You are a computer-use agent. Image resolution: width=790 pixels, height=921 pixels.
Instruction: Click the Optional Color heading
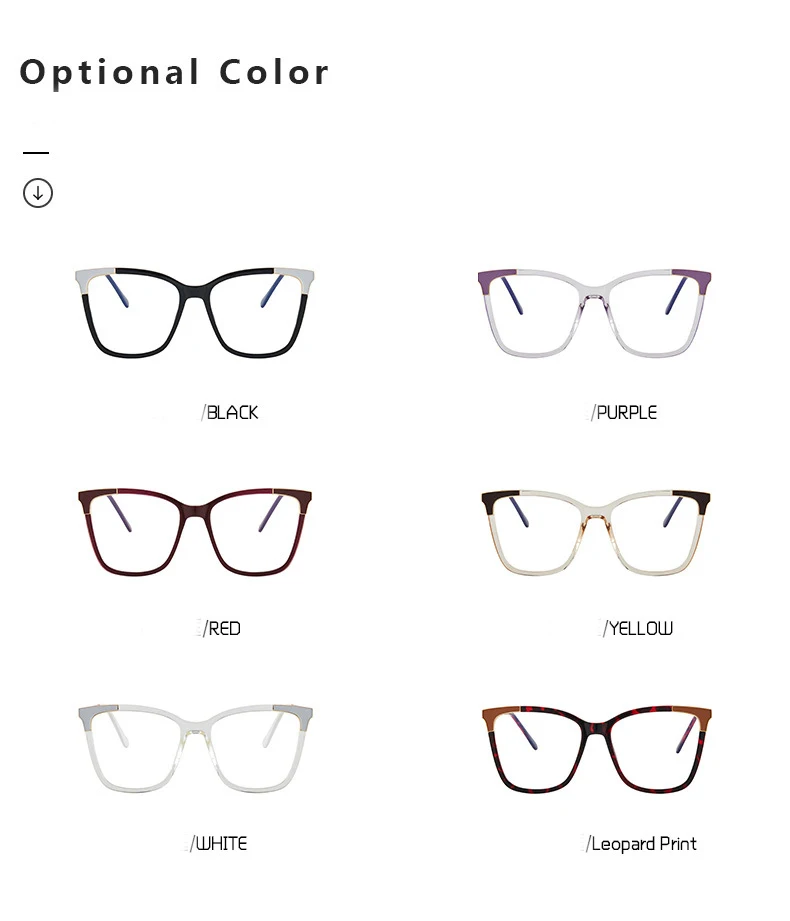[x=174, y=72]
